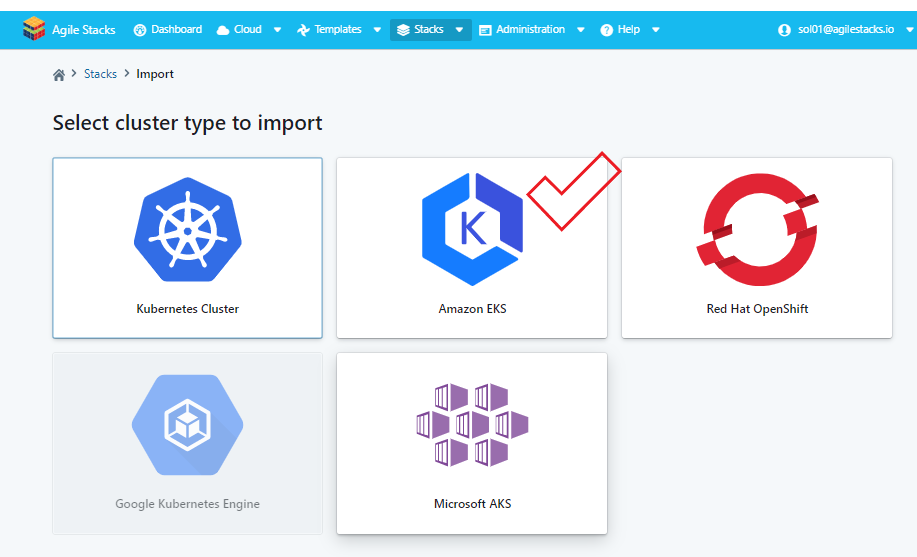Open the Cloud menu
The height and width of the screenshot is (557, 917).
click(249, 29)
